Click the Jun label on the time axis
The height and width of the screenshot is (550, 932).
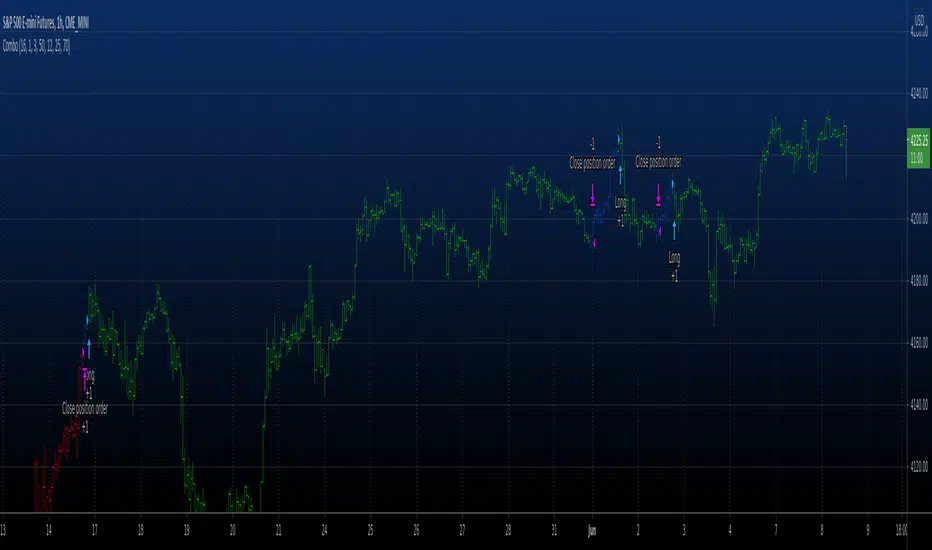pyautogui.click(x=591, y=531)
